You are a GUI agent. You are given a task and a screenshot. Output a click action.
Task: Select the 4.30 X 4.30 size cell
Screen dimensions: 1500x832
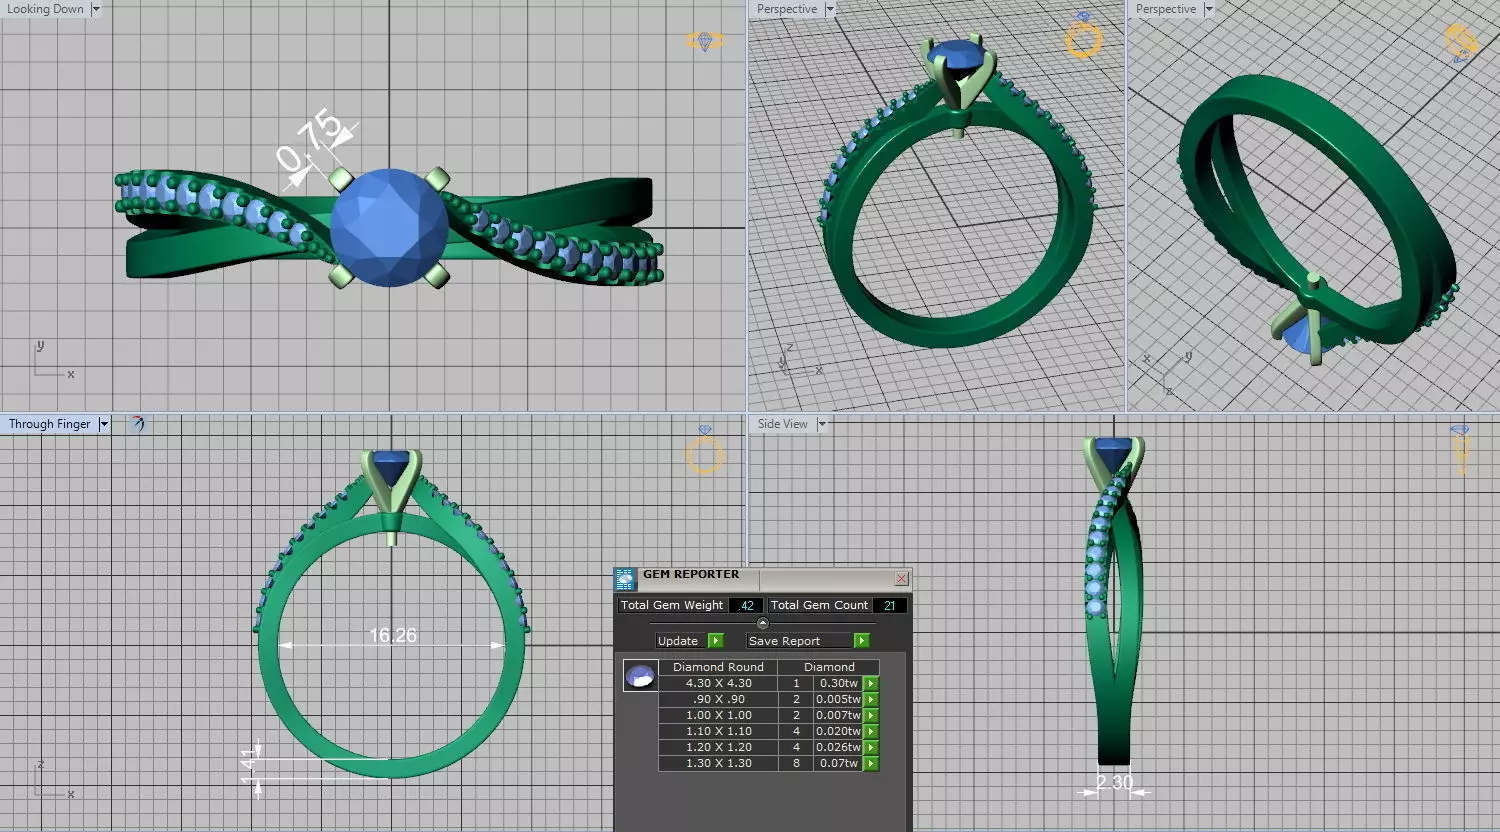click(x=718, y=683)
